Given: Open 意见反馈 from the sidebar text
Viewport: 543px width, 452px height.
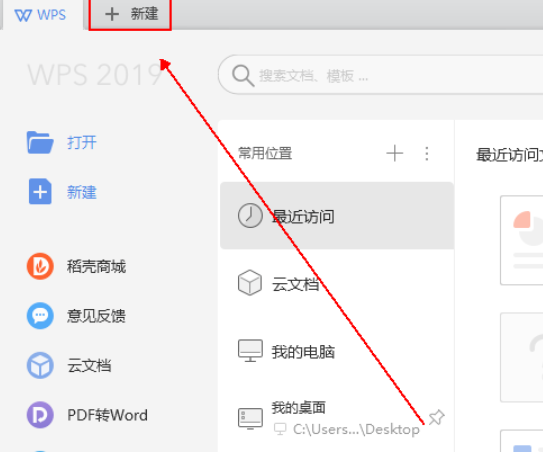Looking at the screenshot, I should 96,316.
